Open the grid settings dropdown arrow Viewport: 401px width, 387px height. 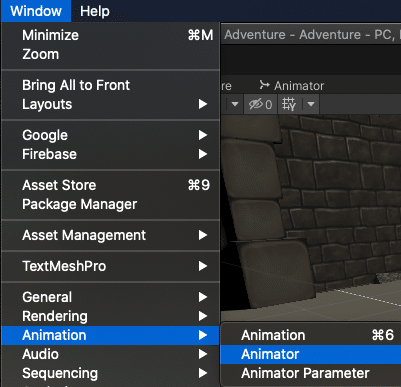311,104
